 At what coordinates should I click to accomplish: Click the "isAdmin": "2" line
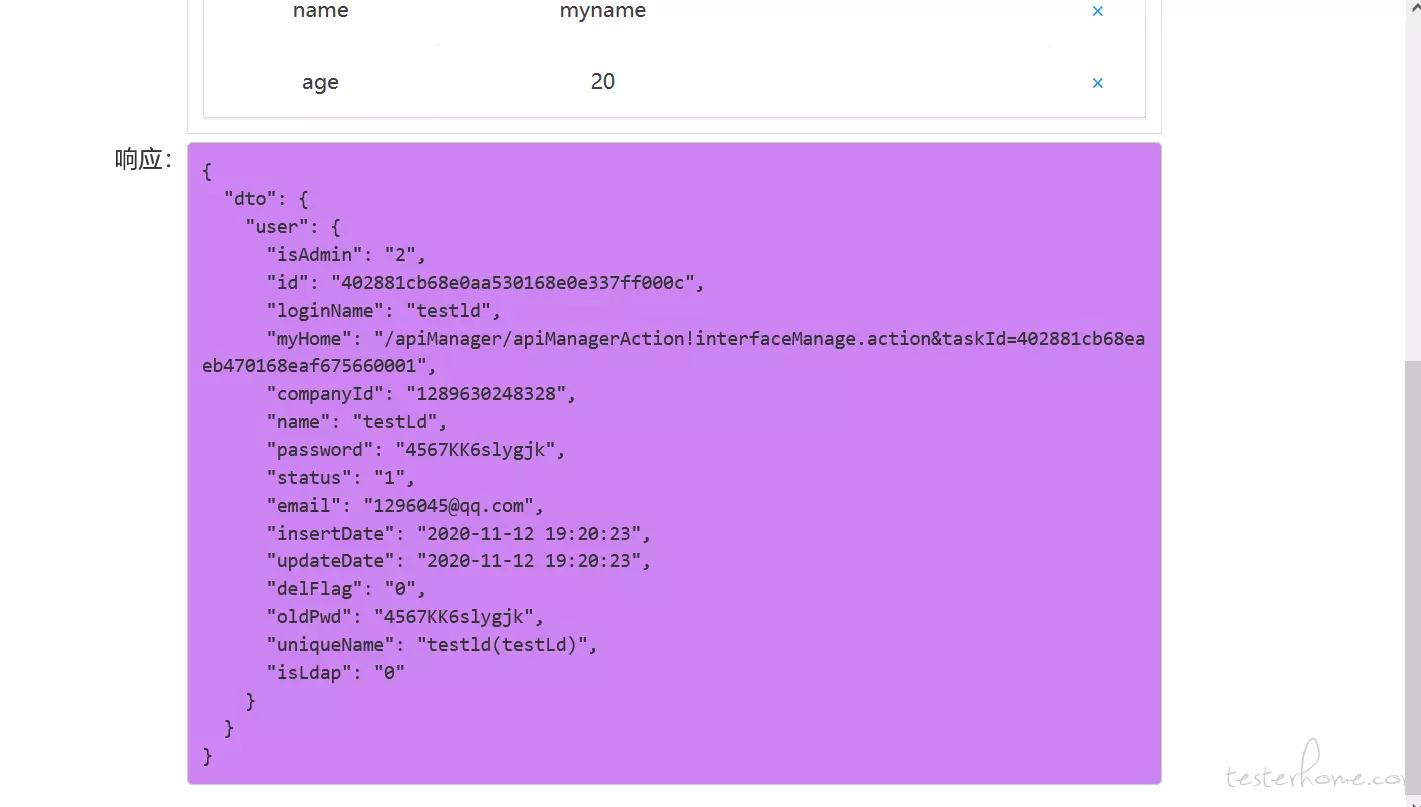point(346,255)
